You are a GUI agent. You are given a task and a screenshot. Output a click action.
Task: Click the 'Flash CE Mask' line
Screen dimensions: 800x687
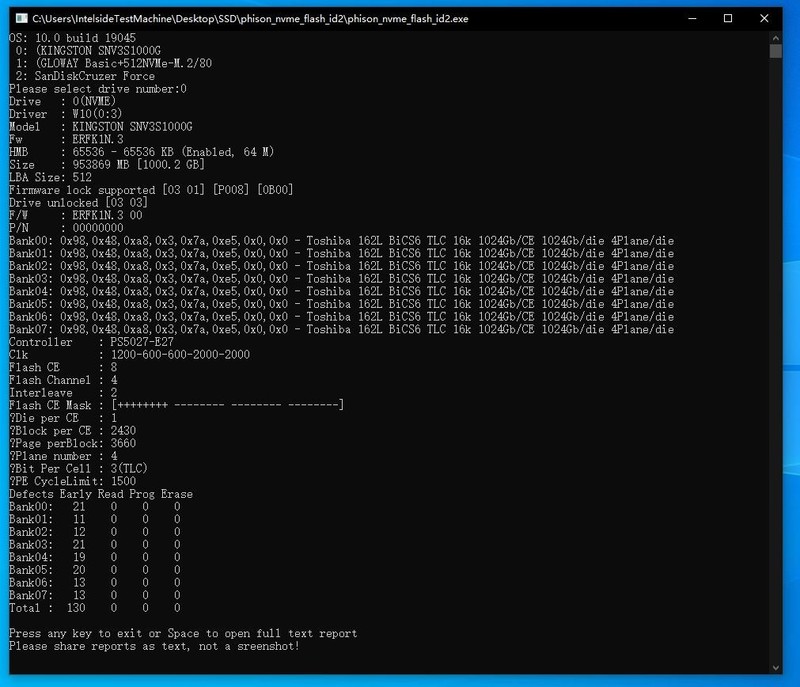[177, 405]
